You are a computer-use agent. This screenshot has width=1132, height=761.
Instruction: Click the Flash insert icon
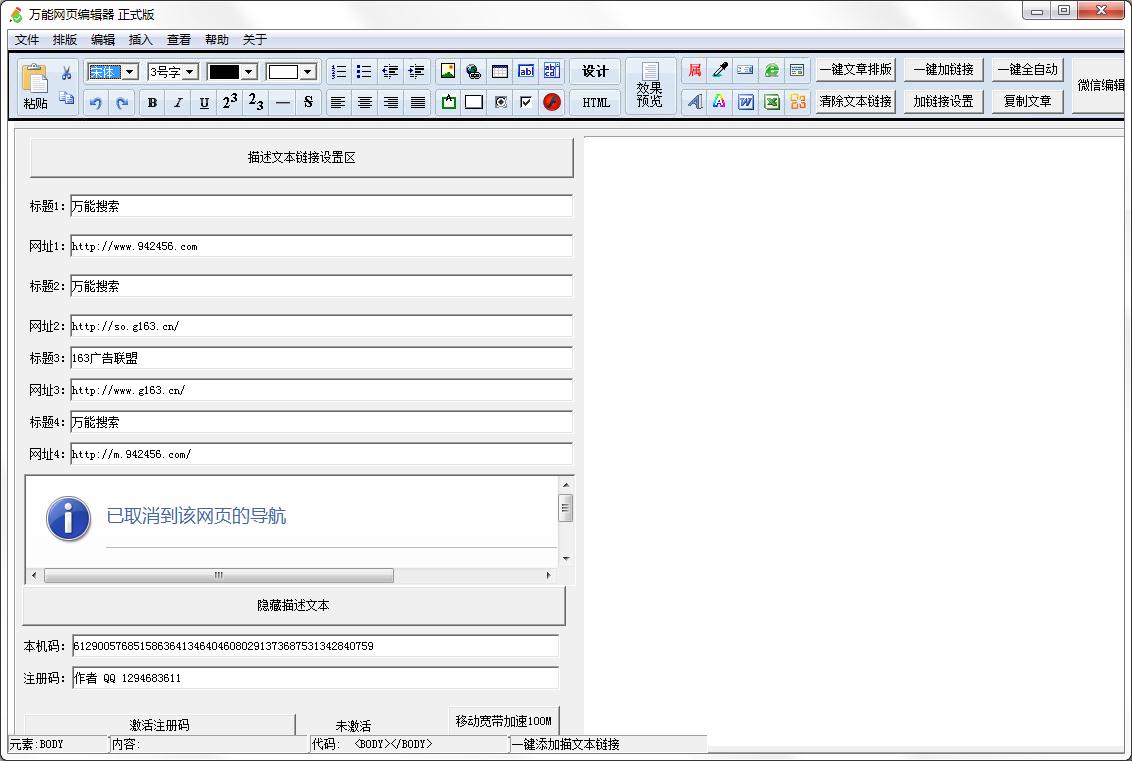click(x=551, y=102)
